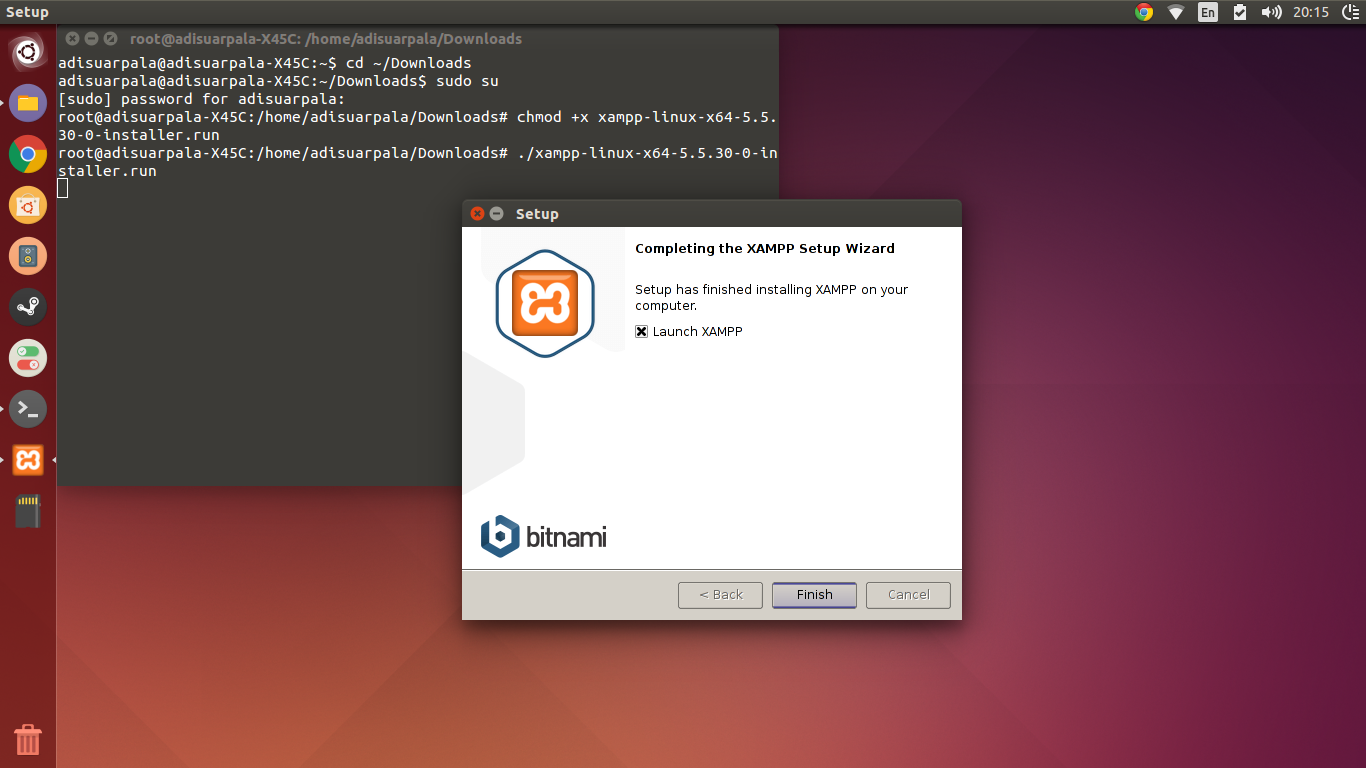
Task: Open the SD card device icon
Action: pos(28,511)
